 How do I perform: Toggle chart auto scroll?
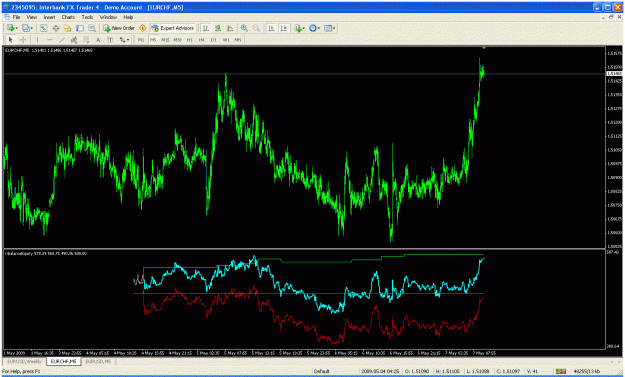click(x=271, y=28)
